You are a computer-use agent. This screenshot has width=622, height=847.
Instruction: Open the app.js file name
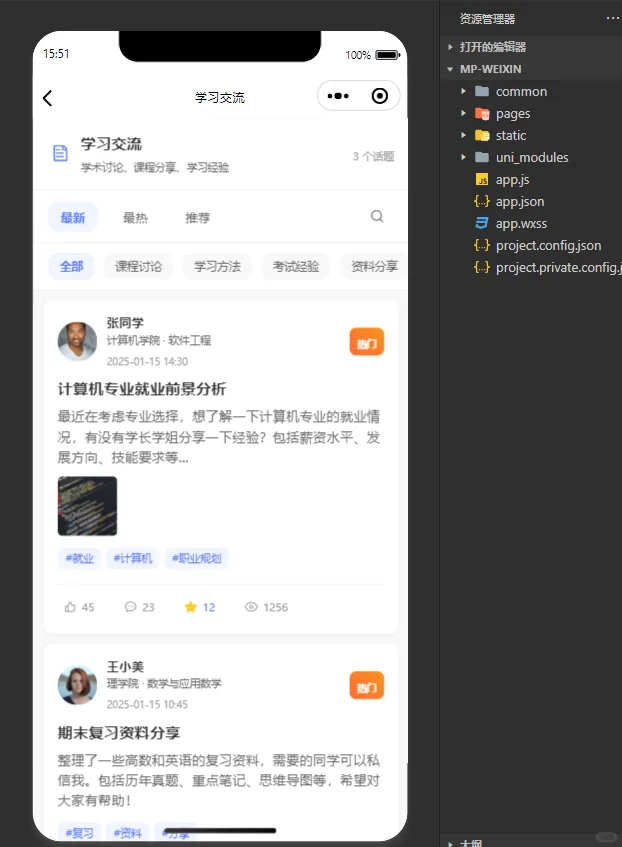[x=512, y=179]
